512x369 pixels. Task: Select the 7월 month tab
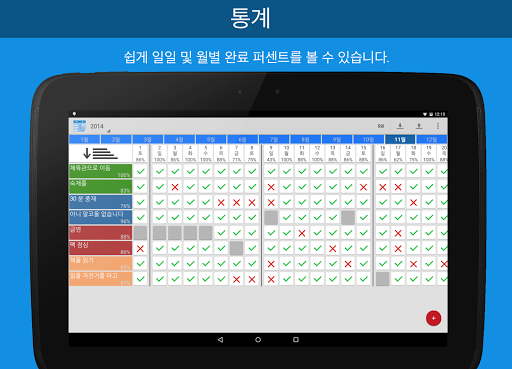pyautogui.click(x=274, y=139)
